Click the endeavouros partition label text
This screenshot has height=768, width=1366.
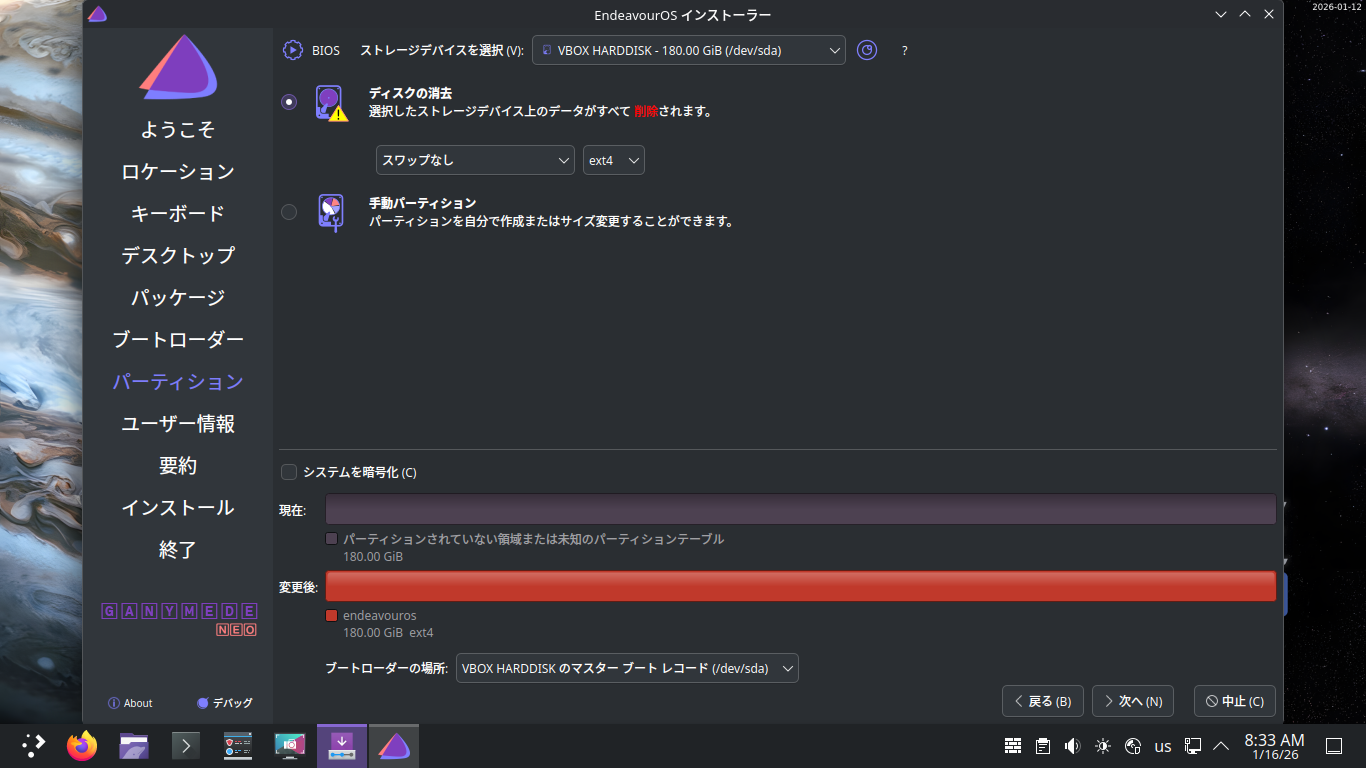pyautogui.click(x=380, y=616)
